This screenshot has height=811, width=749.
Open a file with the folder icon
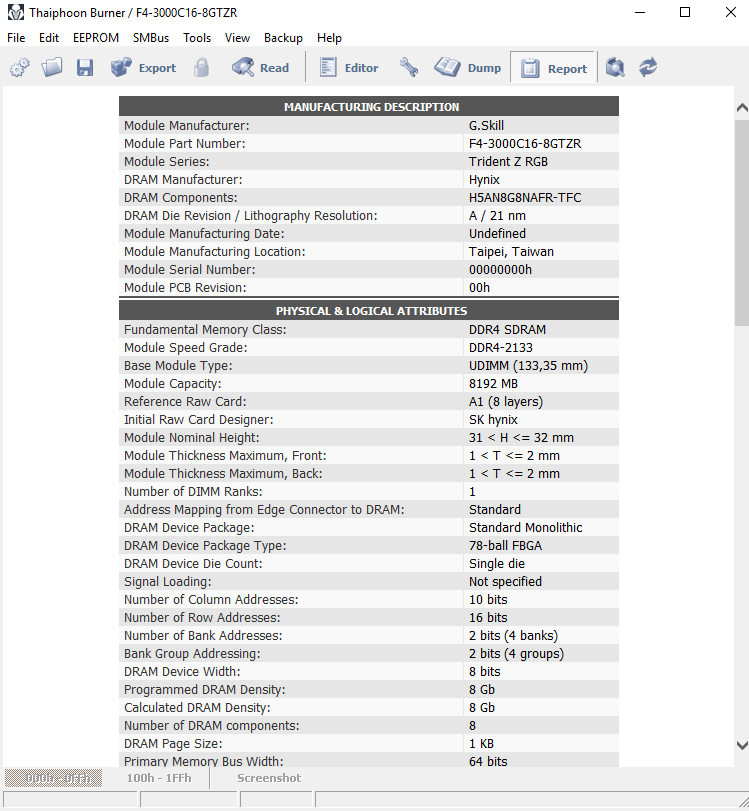tap(52, 67)
